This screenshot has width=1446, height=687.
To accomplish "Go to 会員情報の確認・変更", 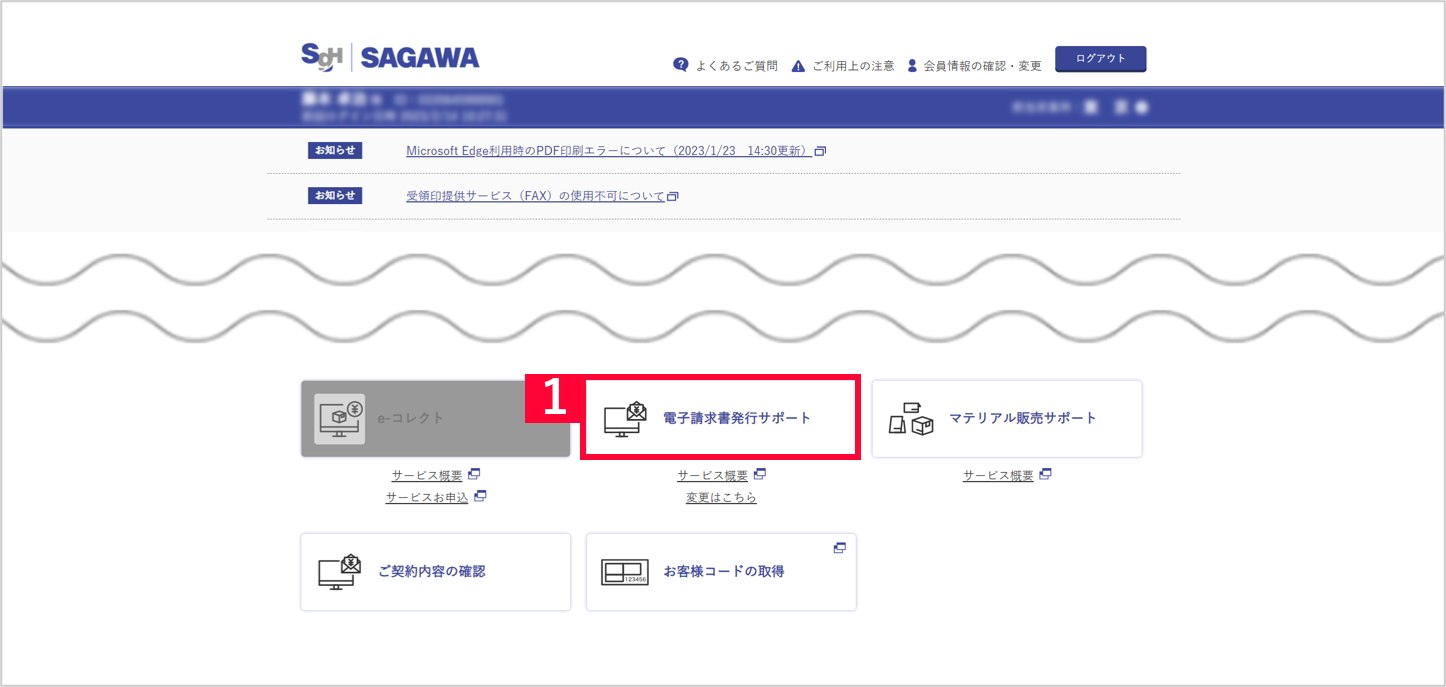I will 982,66.
